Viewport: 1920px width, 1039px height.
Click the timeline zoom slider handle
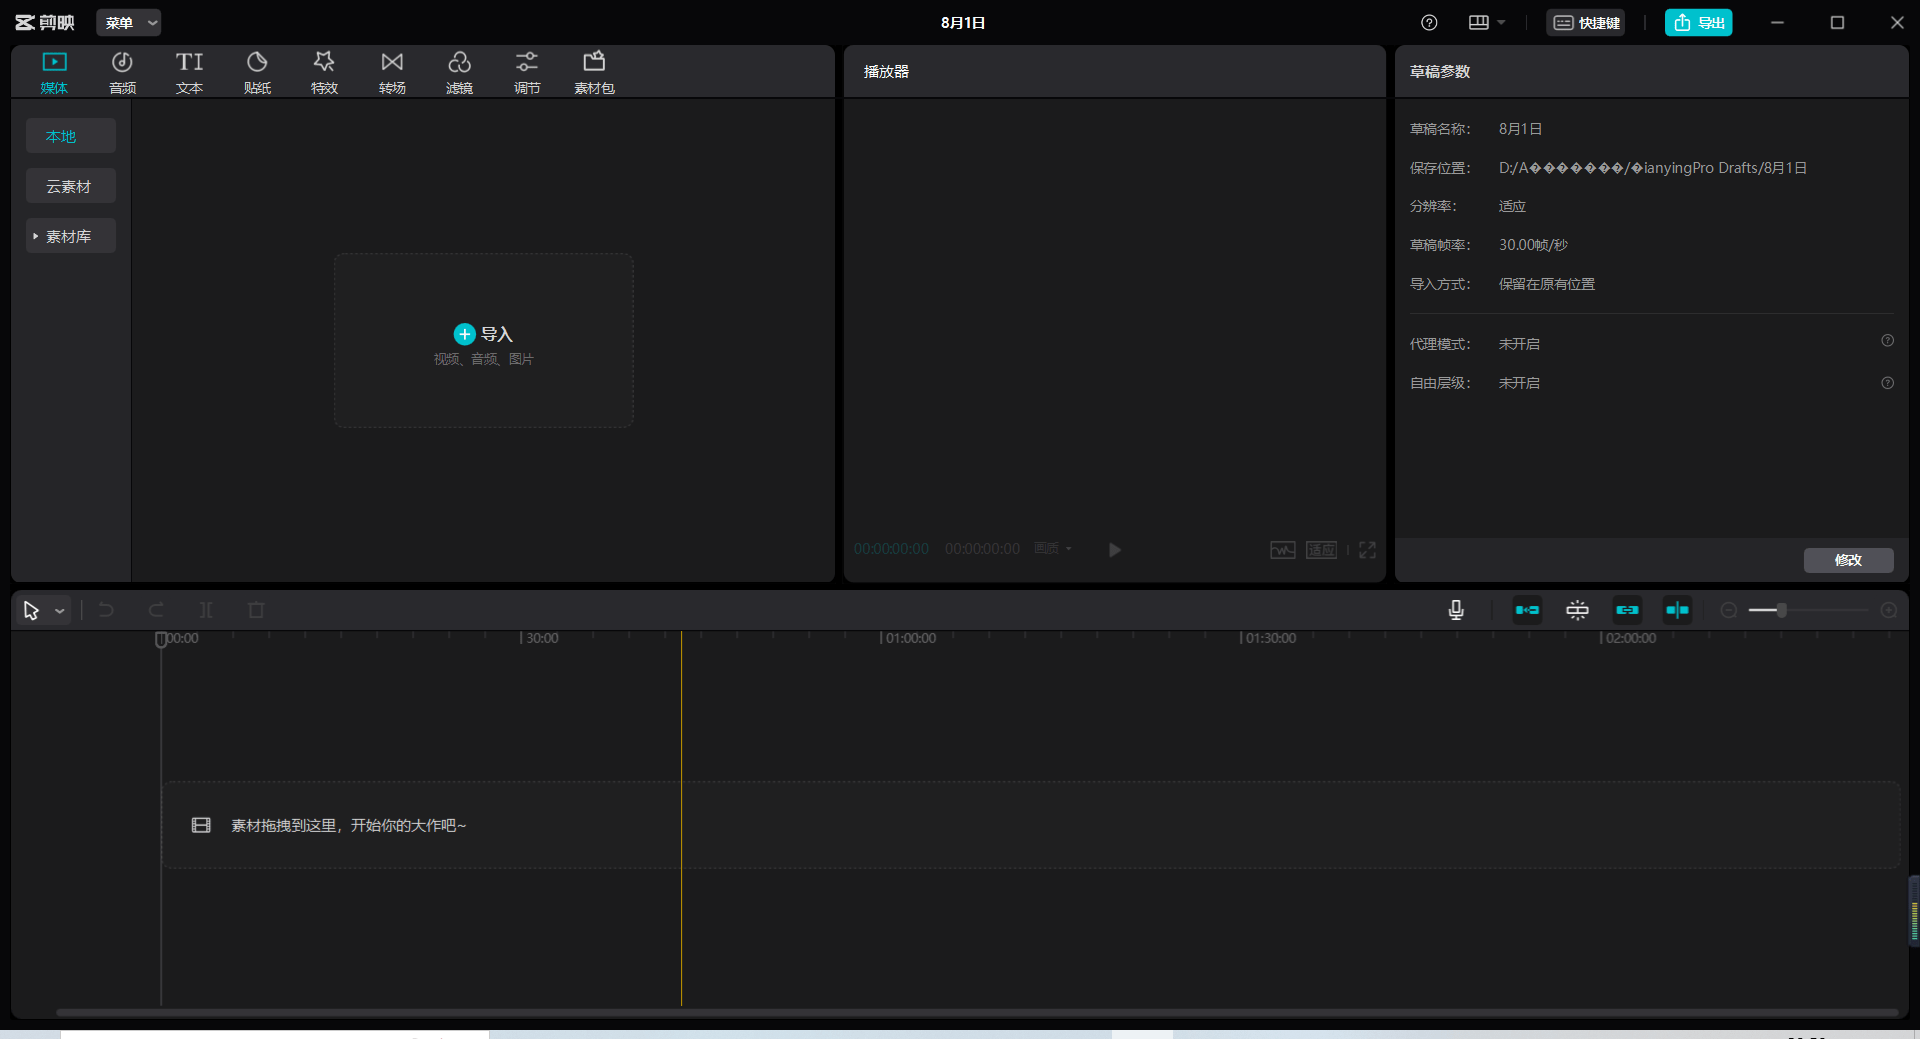[x=1781, y=610]
